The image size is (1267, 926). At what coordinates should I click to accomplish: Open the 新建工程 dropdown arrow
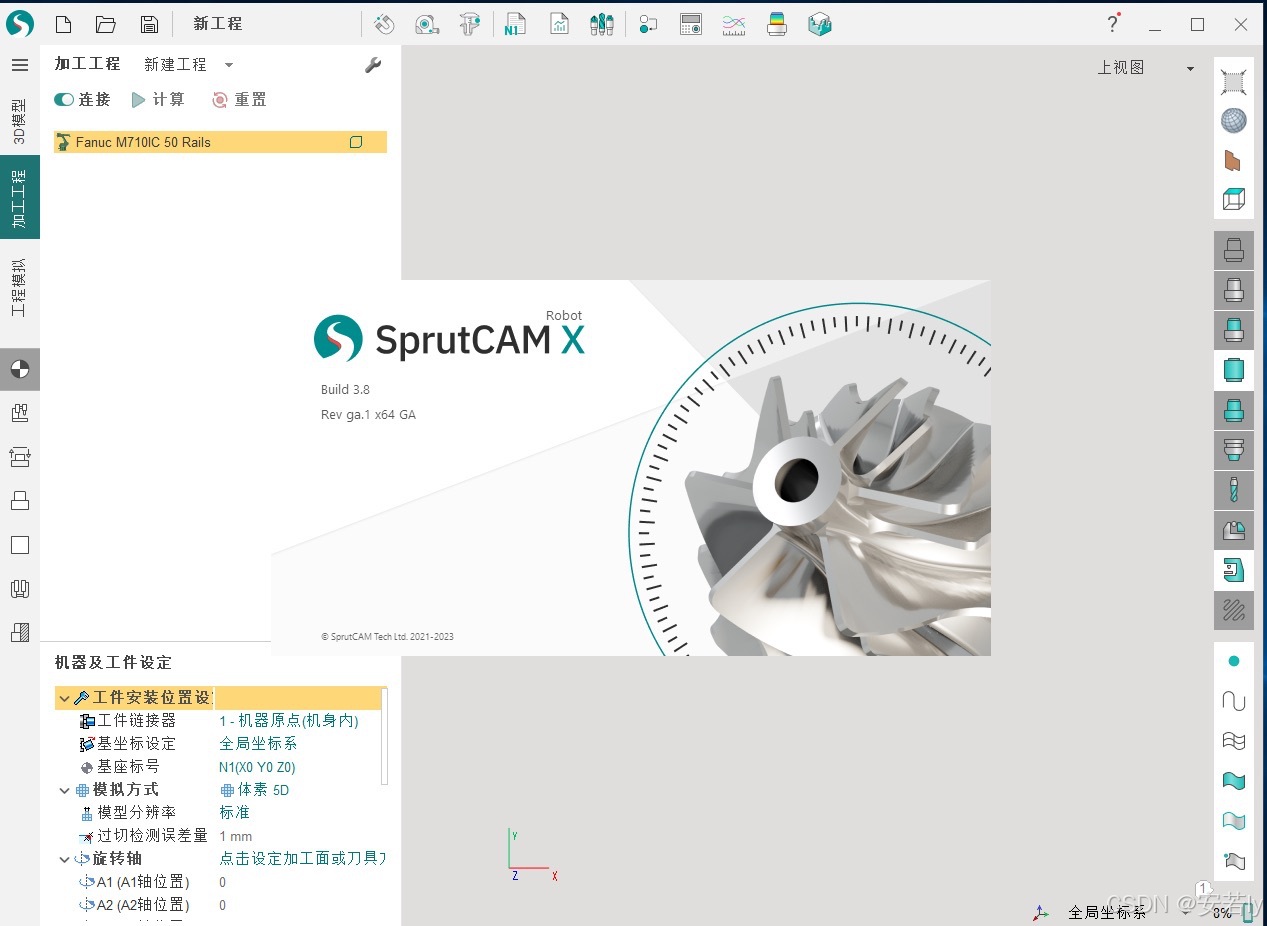229,65
